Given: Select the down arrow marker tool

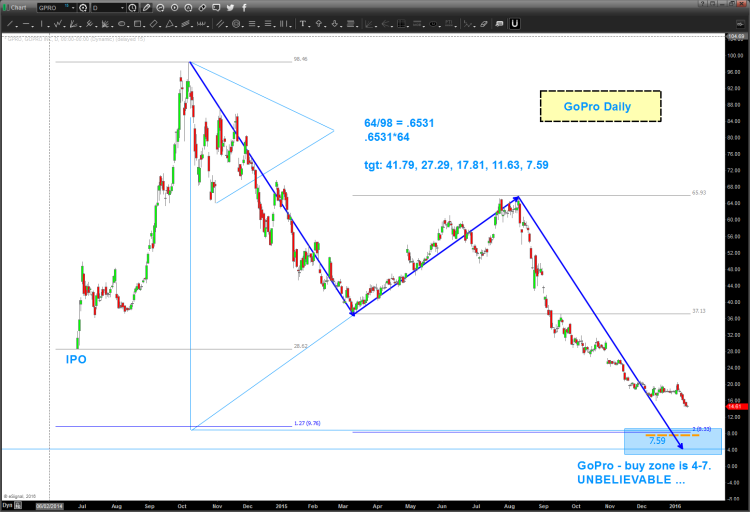Looking at the screenshot, I should pyautogui.click(x=334, y=23).
